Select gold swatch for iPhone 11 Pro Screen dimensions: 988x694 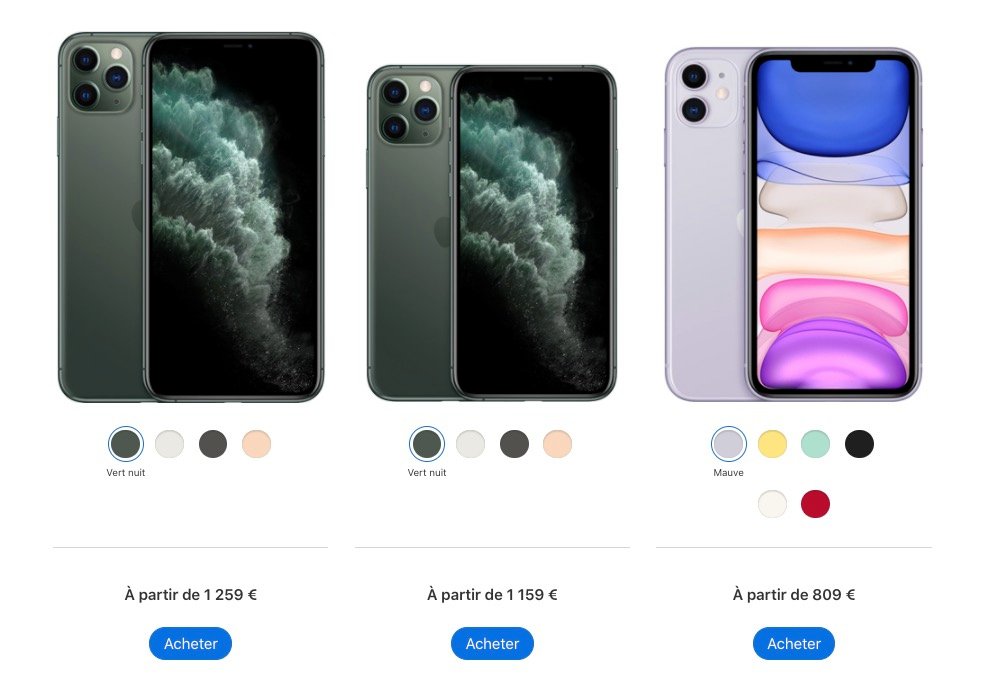tap(558, 444)
